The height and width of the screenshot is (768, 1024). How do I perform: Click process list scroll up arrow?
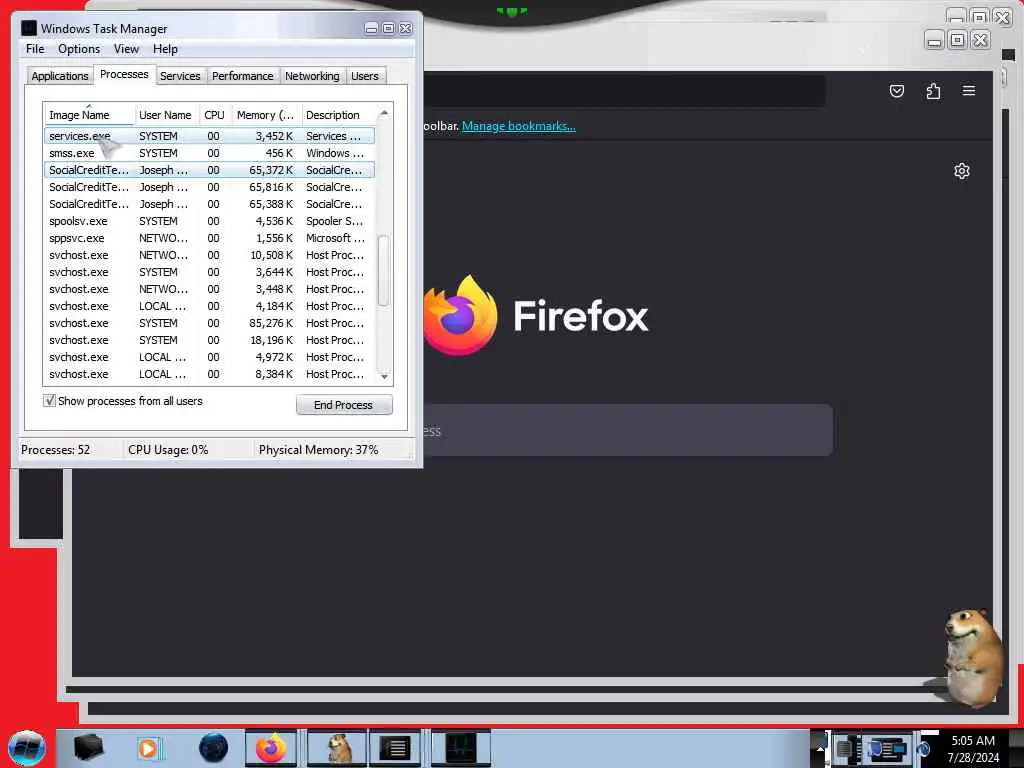pyautogui.click(x=384, y=113)
